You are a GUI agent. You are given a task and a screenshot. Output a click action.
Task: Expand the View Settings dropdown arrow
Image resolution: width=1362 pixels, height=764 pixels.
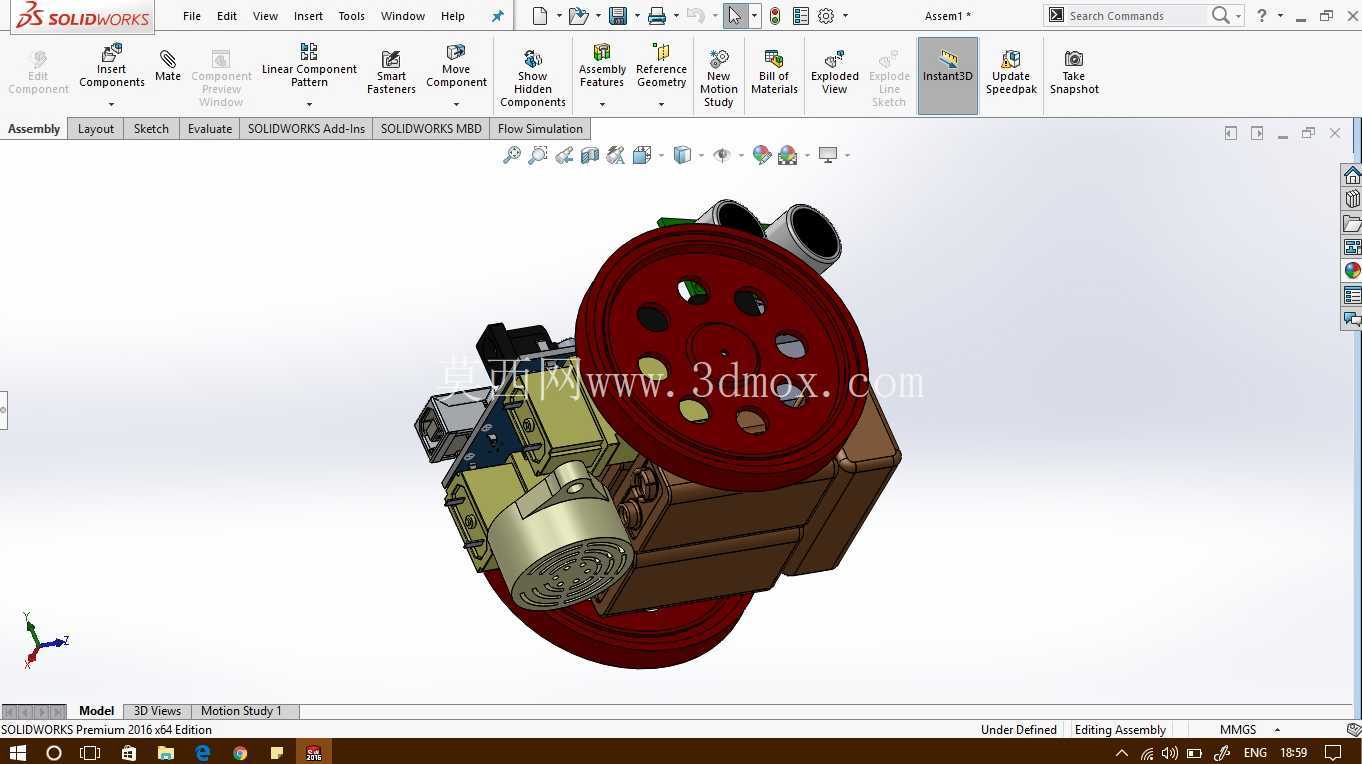point(847,155)
